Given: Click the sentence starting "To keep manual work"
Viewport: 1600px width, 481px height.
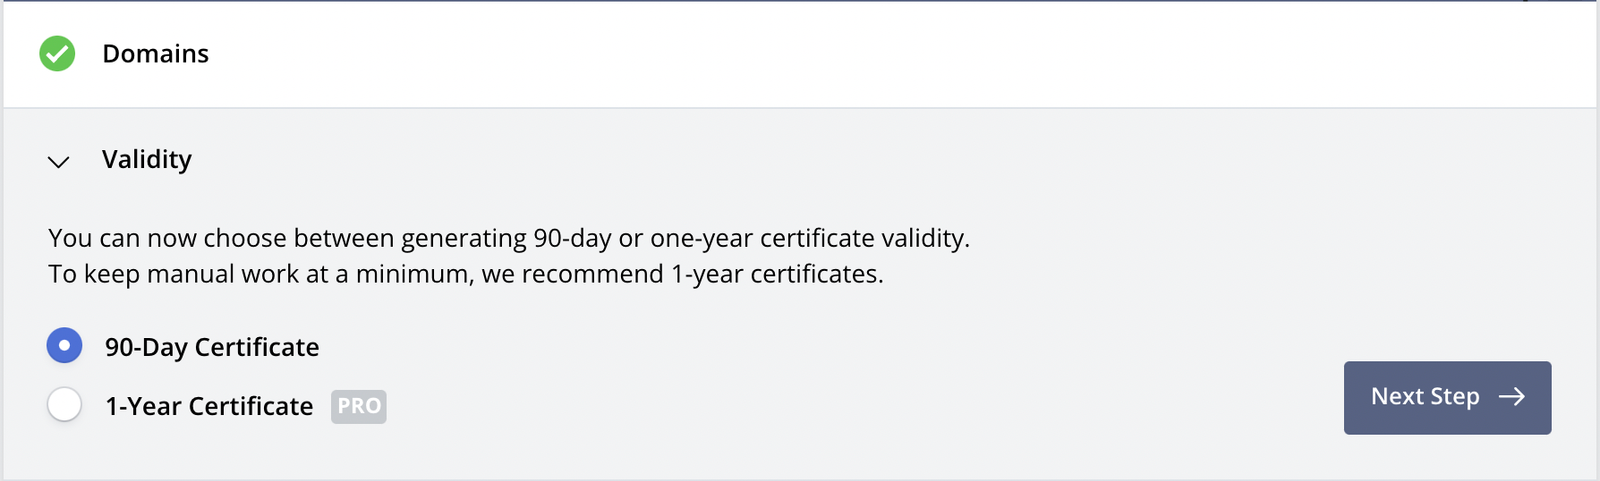Looking at the screenshot, I should pos(465,274).
